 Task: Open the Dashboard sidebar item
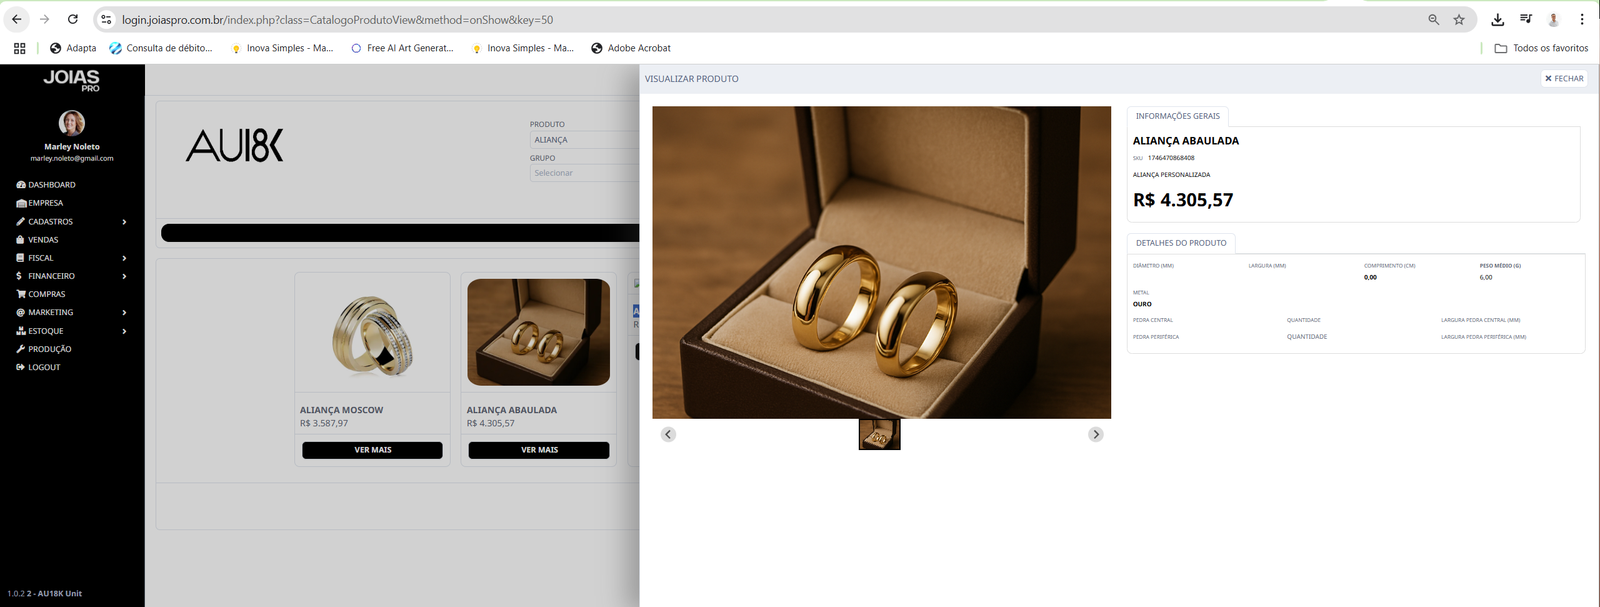coord(51,185)
